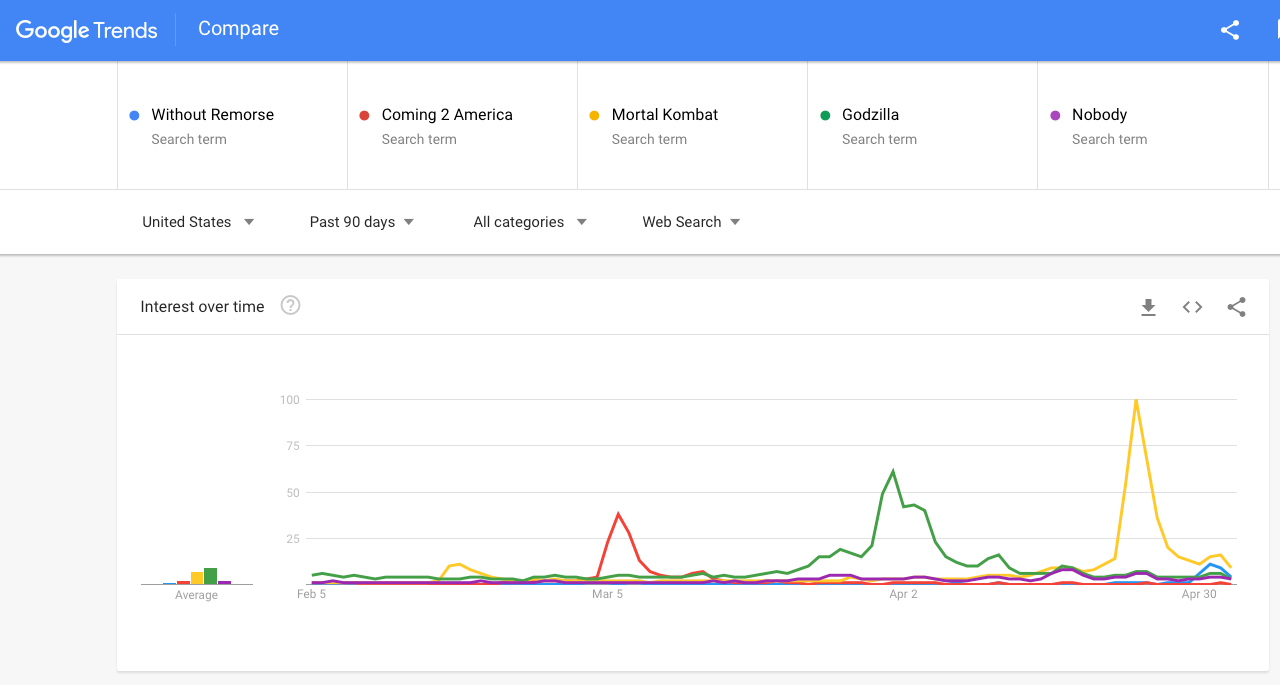Click the 25 value on the y-axis
The height and width of the screenshot is (685, 1280).
[x=293, y=539]
